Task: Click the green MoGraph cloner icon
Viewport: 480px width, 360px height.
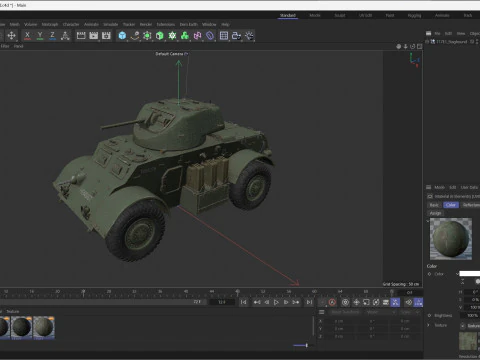Action: tap(172, 36)
